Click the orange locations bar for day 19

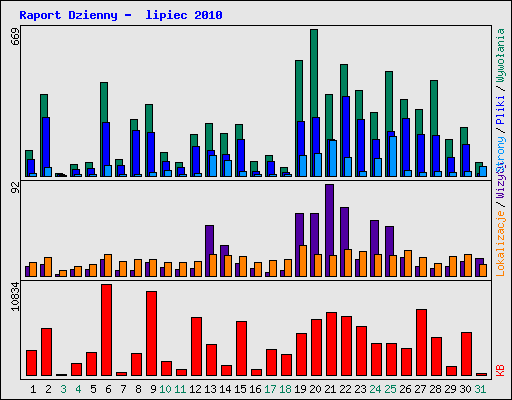tap(303, 261)
